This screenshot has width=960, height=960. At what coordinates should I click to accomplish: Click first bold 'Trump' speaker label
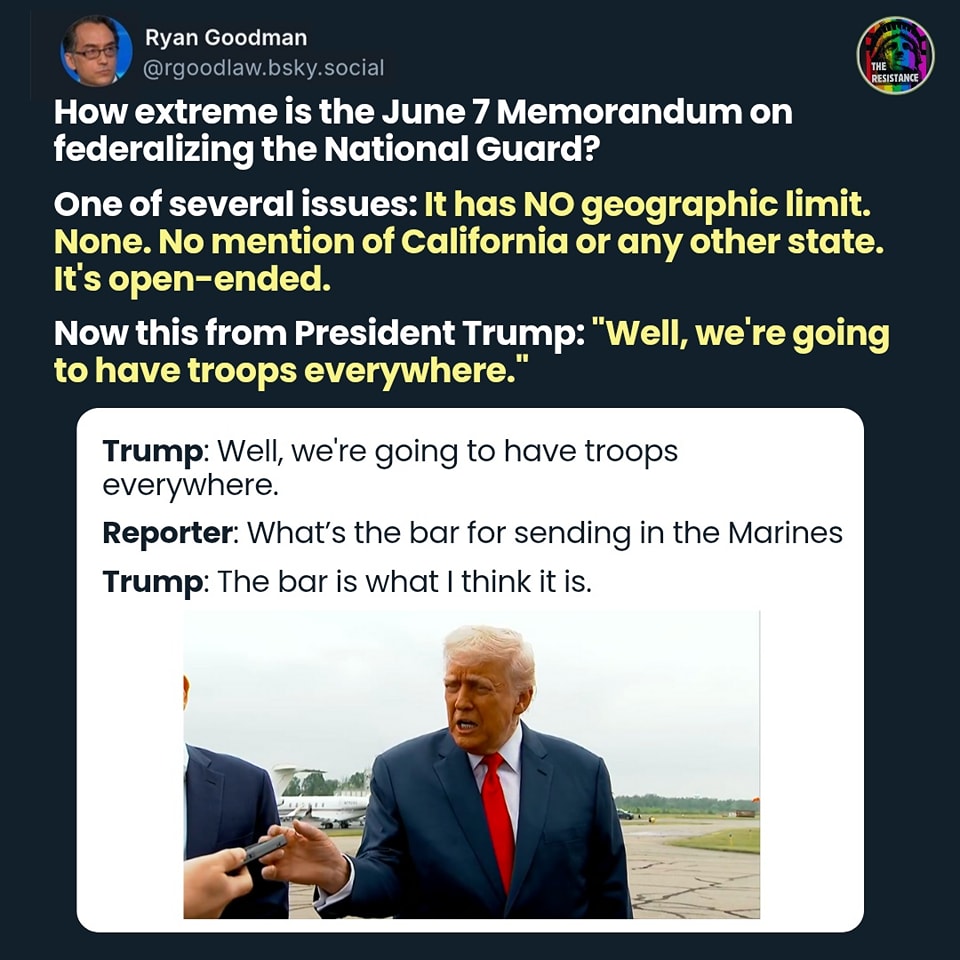tap(152, 451)
